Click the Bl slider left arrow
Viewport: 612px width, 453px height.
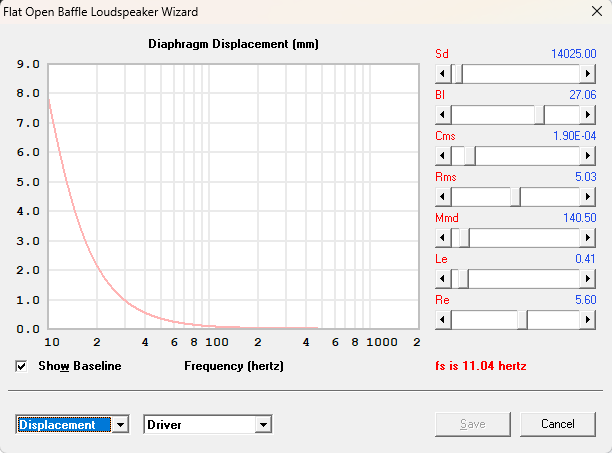443,115
